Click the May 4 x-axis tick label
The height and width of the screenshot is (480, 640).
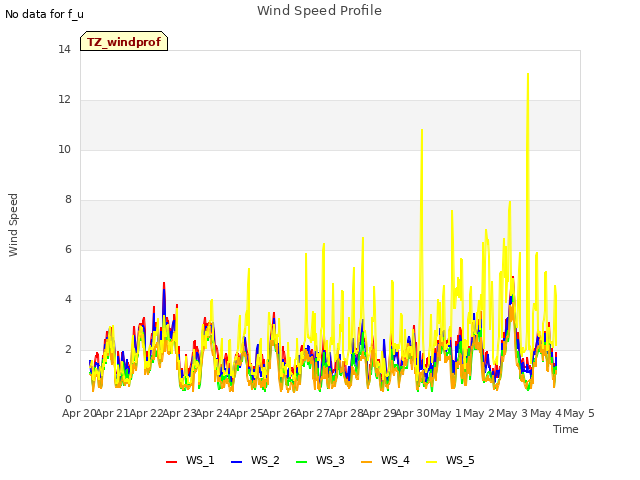(x=546, y=413)
